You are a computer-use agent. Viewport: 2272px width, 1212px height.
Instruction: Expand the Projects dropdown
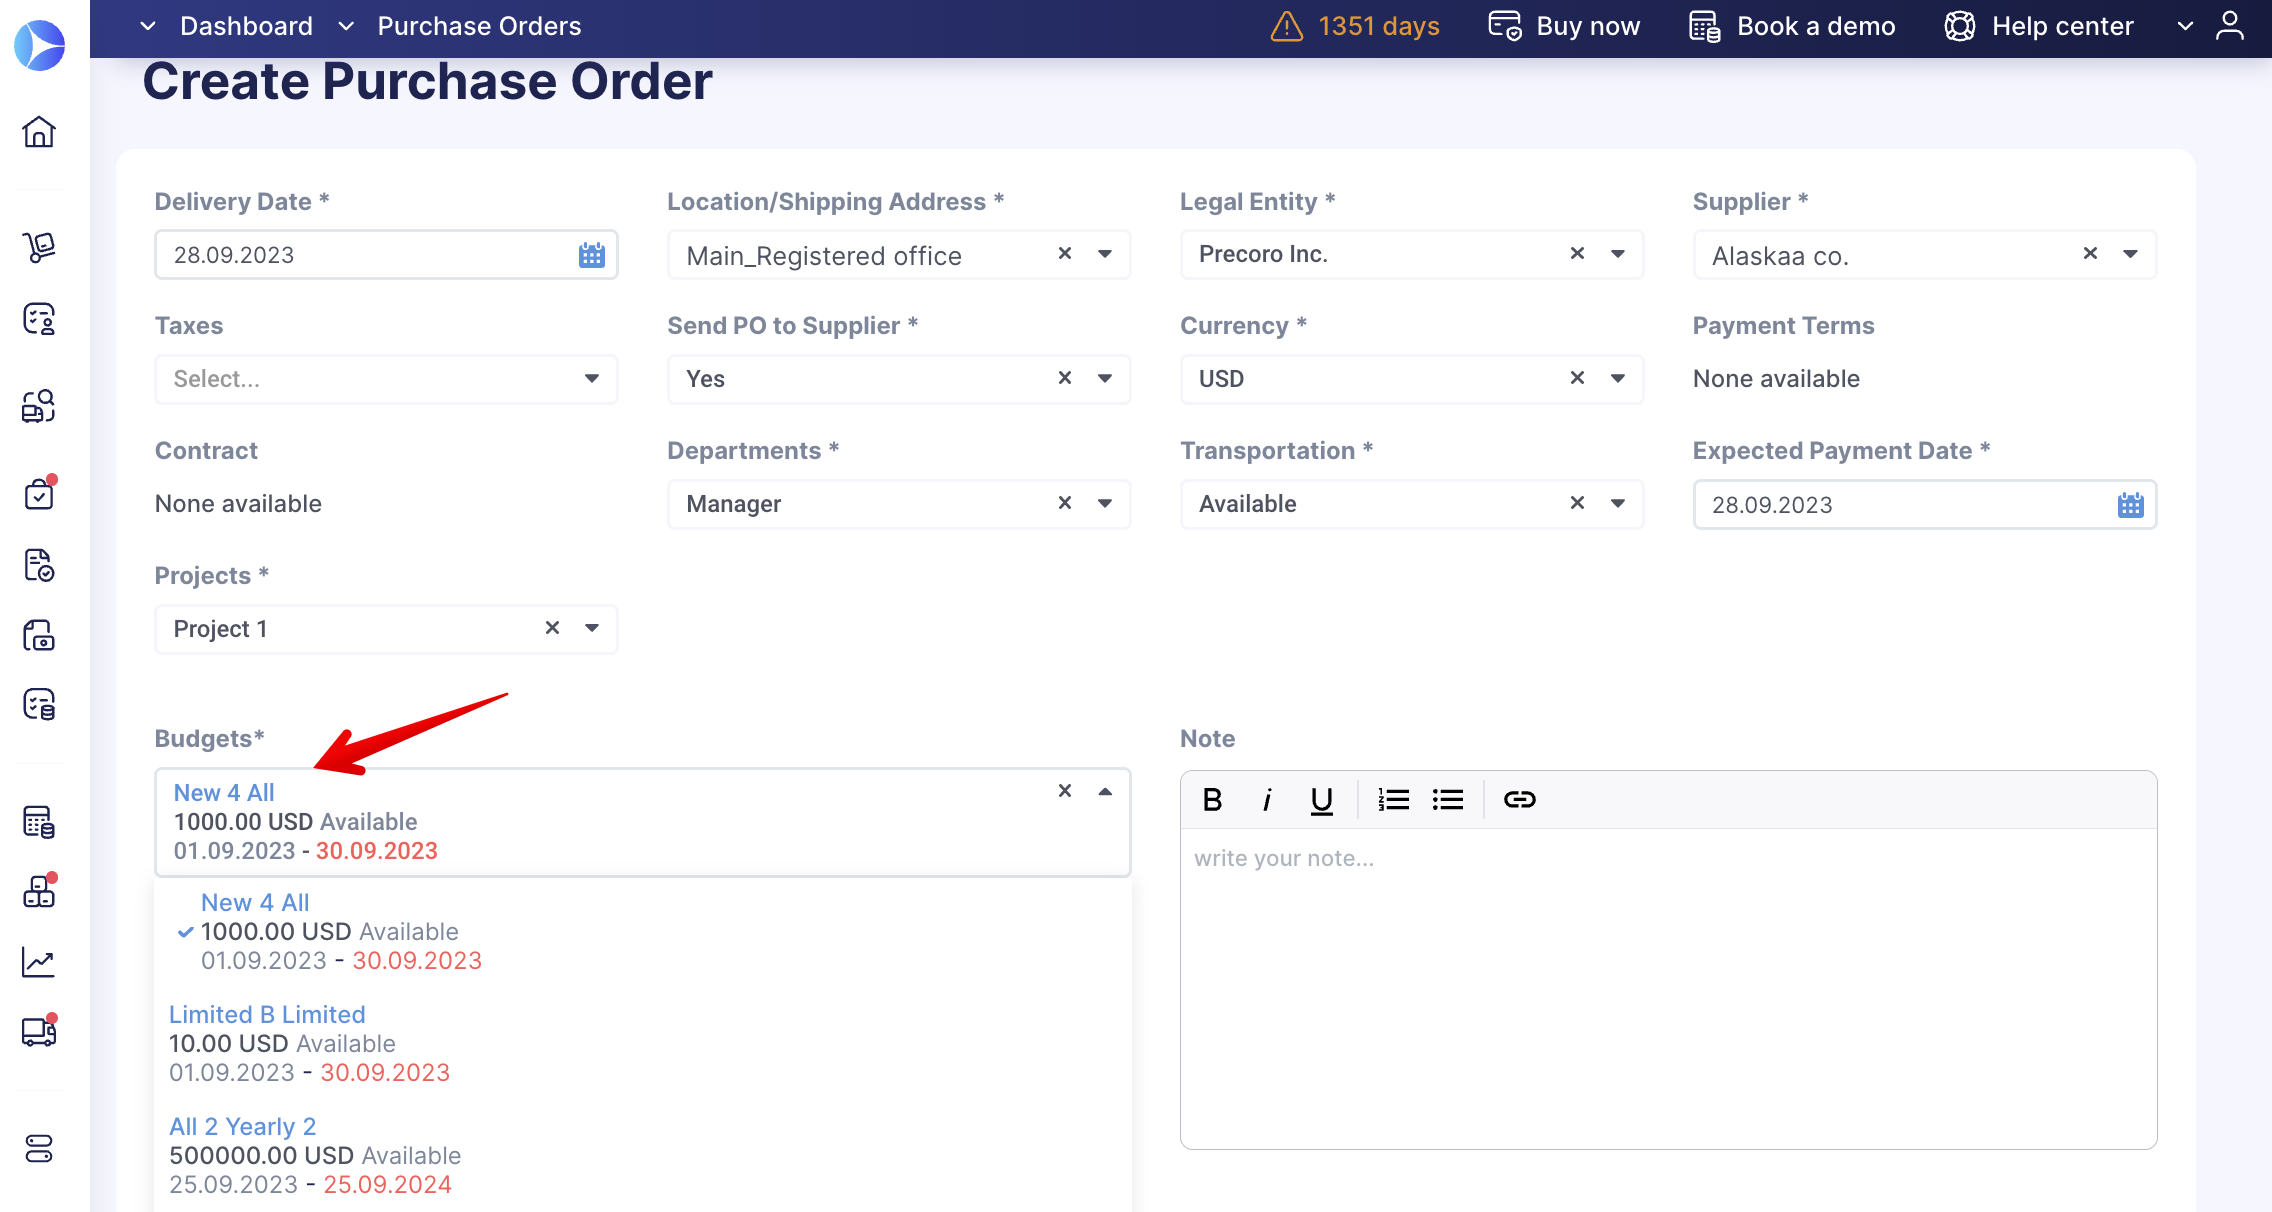592,628
